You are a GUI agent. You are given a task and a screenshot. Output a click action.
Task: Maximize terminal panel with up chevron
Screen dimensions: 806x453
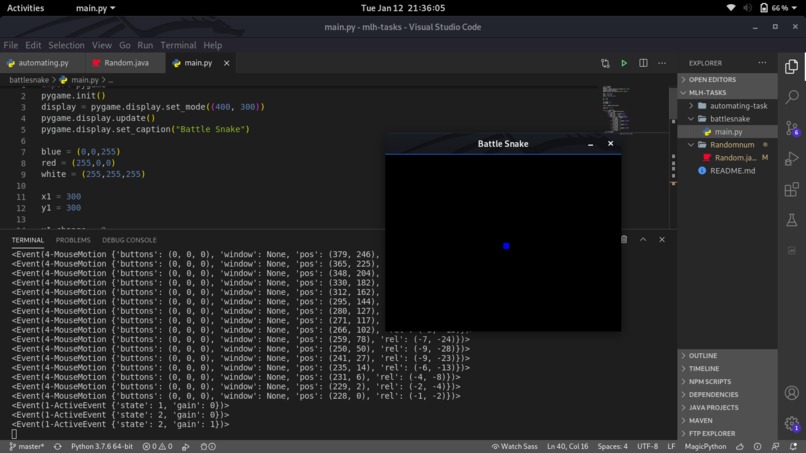[x=643, y=240]
